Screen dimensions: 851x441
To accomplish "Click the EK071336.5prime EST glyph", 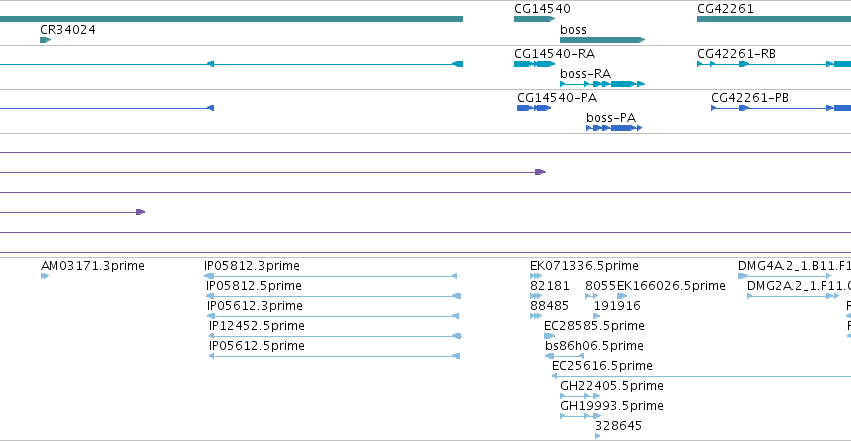I will [536, 276].
